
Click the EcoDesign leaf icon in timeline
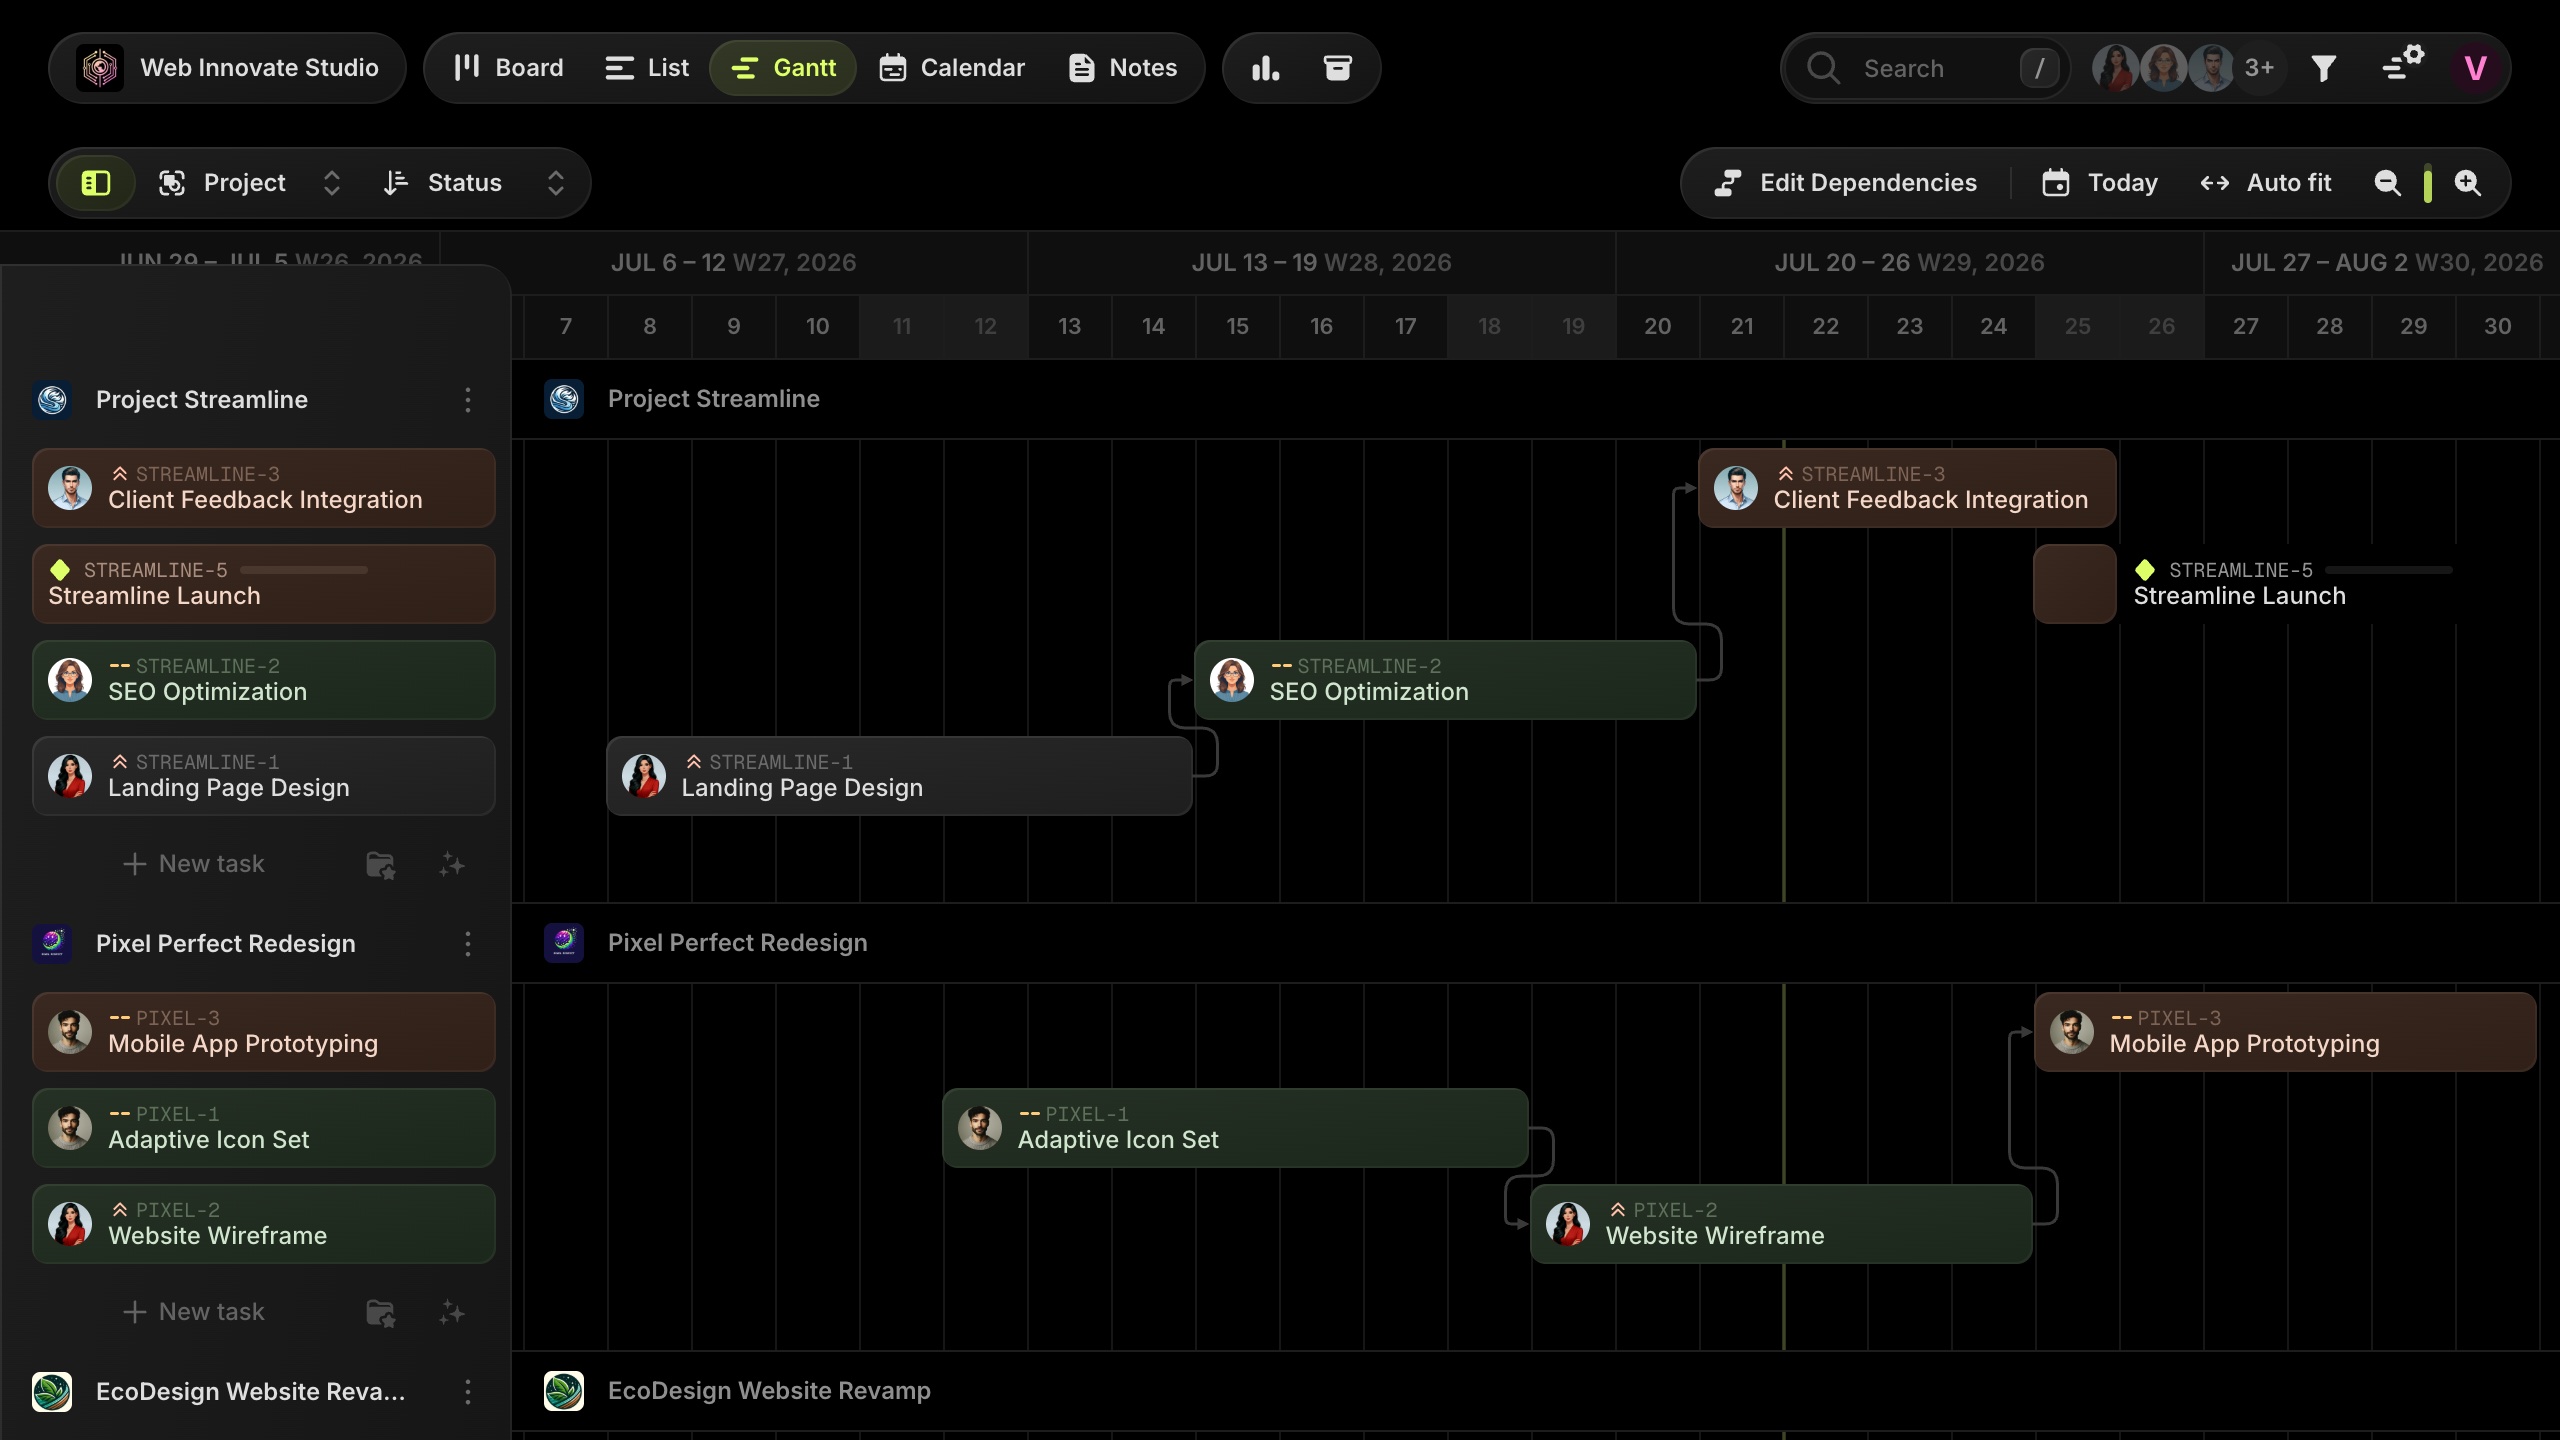pos(564,1391)
